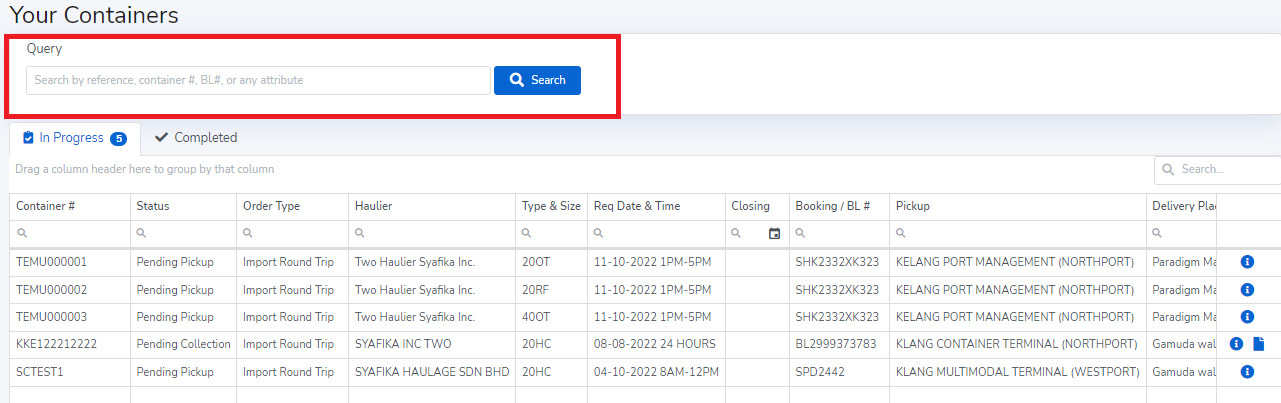Select the In Progress tab
The height and width of the screenshot is (403, 1281).
[x=75, y=137]
